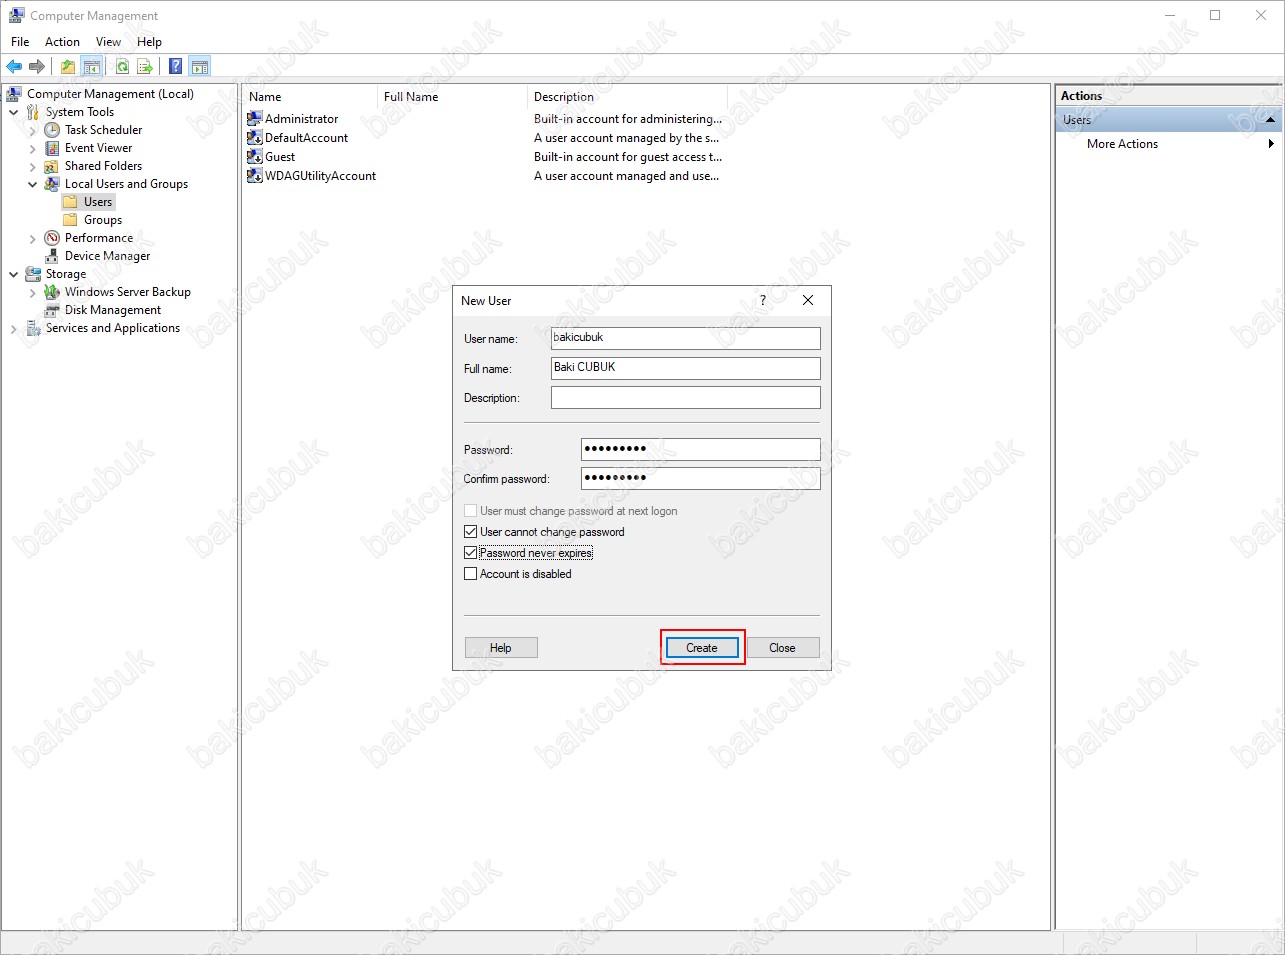1285x955 pixels.
Task: Click the Back arrow in toolbar
Action: pos(14,67)
